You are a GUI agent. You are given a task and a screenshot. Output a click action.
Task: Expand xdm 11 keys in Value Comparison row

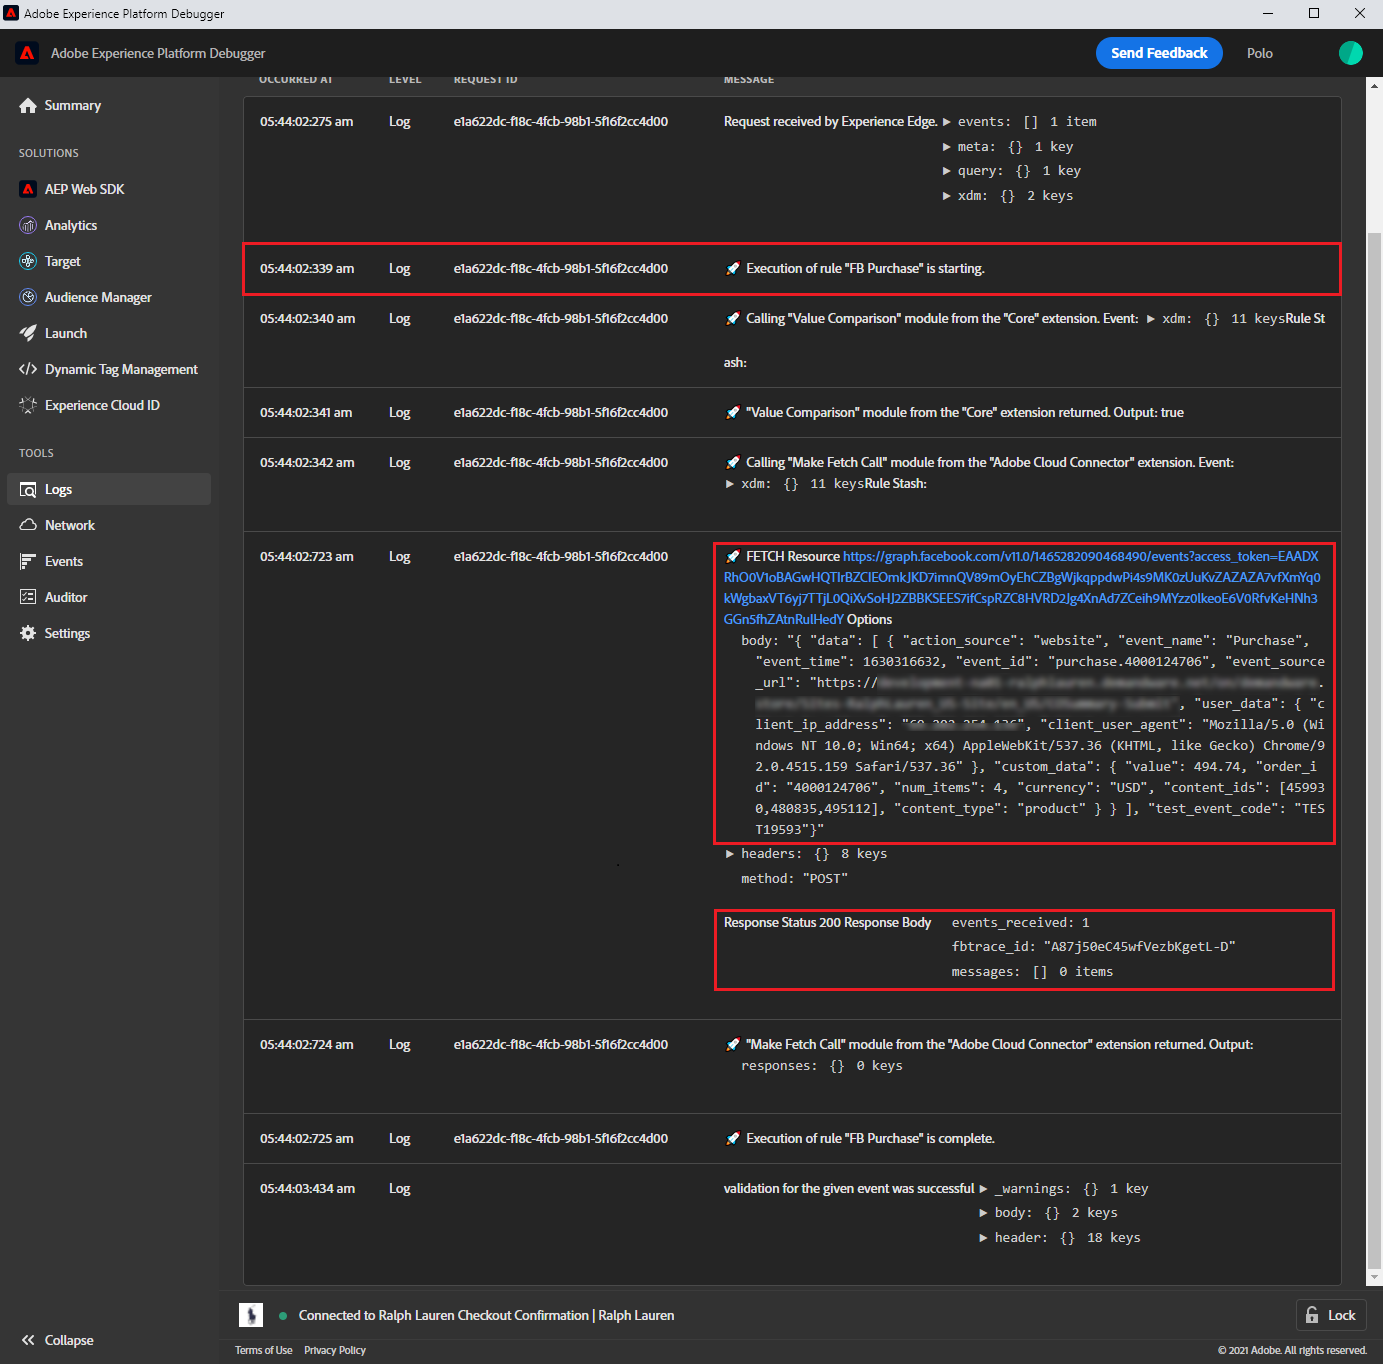1151,319
